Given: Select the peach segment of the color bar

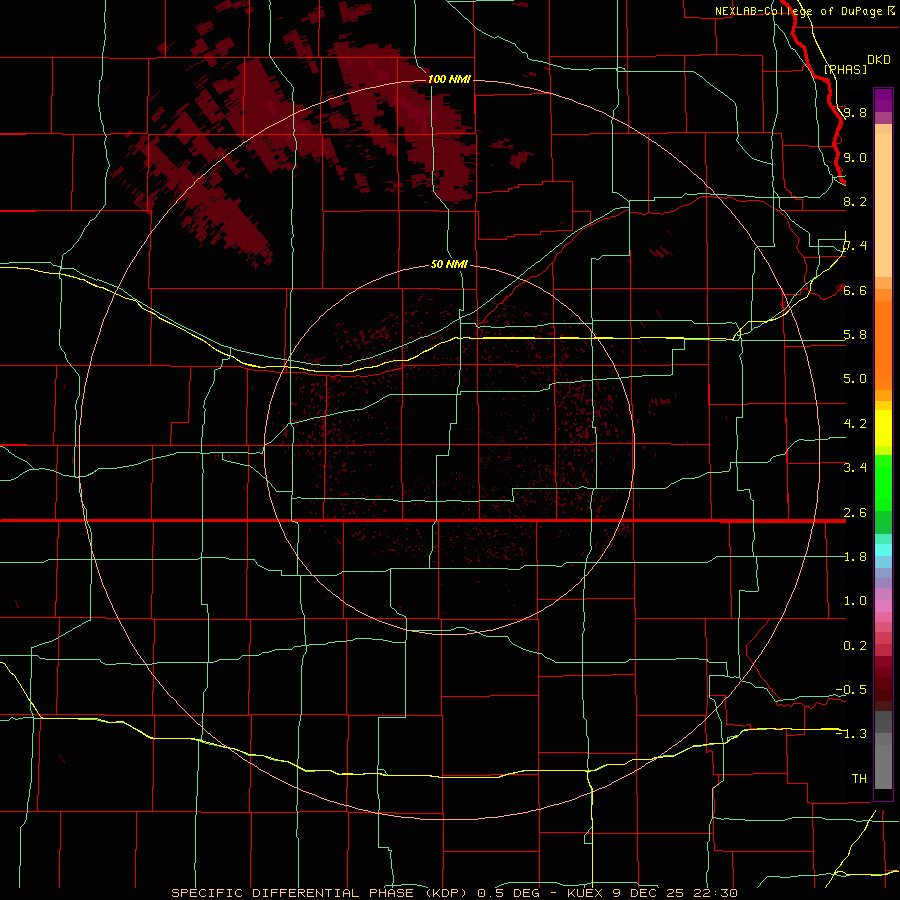Looking at the screenshot, I should (x=883, y=205).
